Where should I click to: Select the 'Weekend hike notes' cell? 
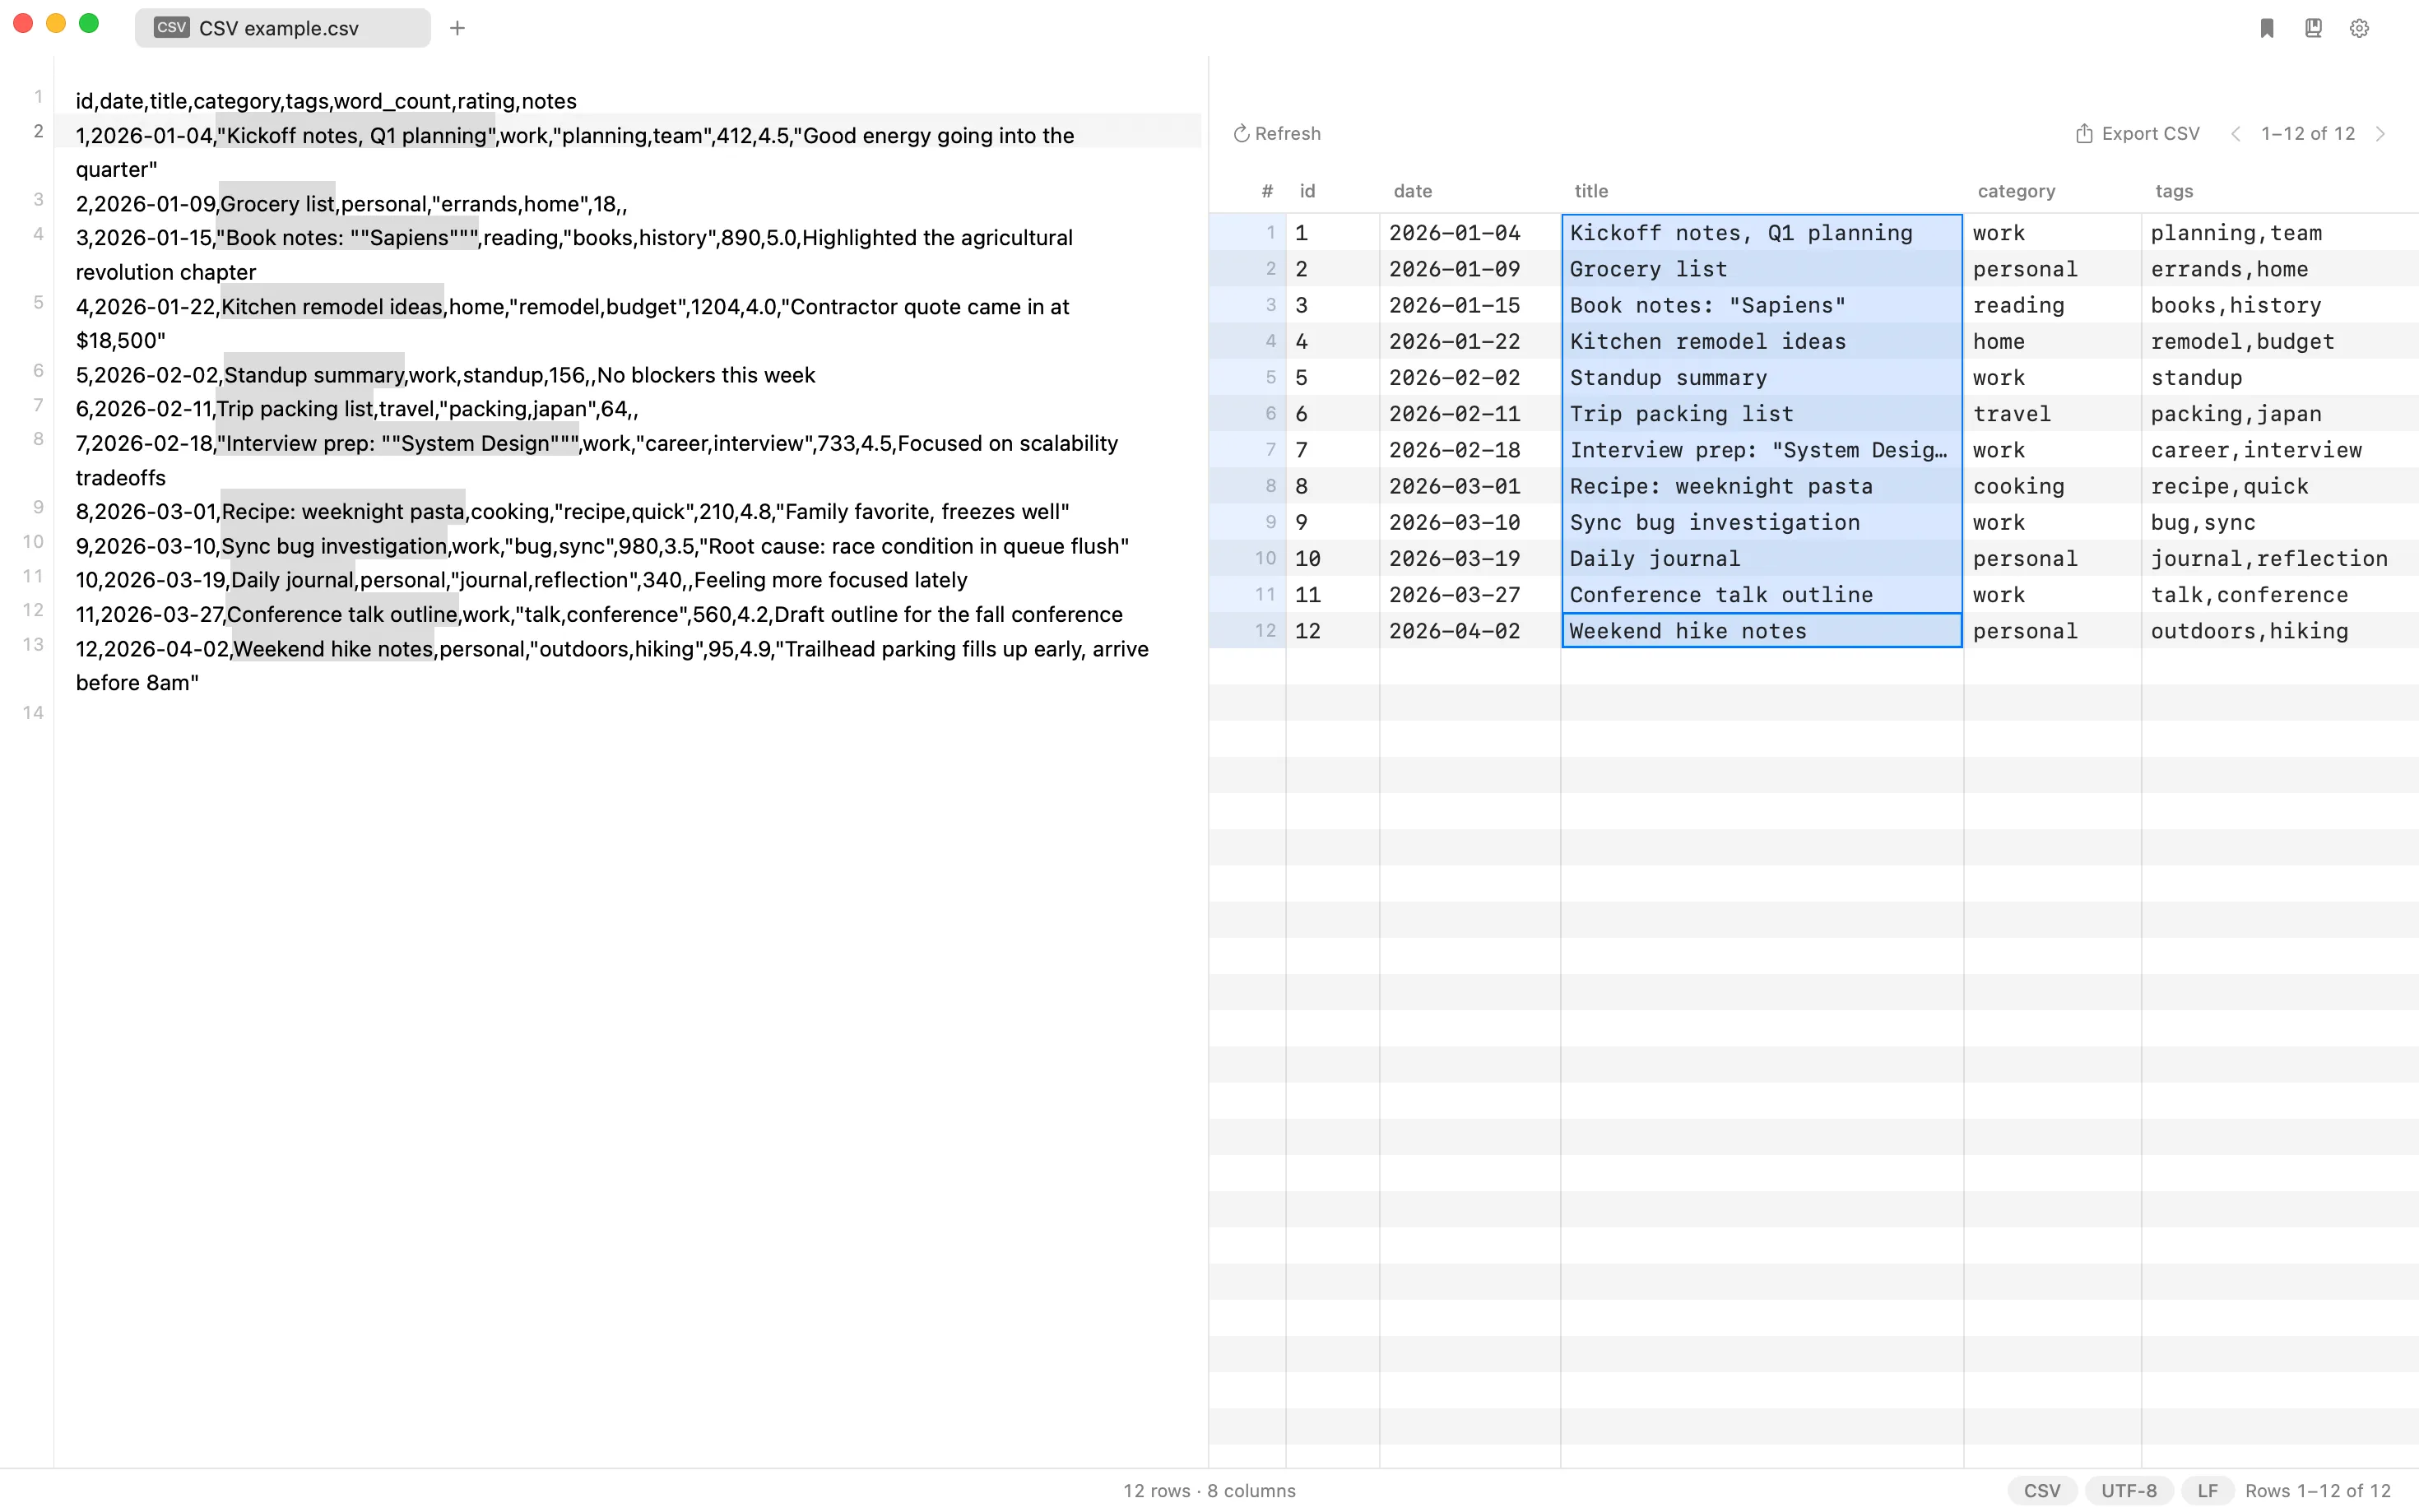click(x=1761, y=631)
